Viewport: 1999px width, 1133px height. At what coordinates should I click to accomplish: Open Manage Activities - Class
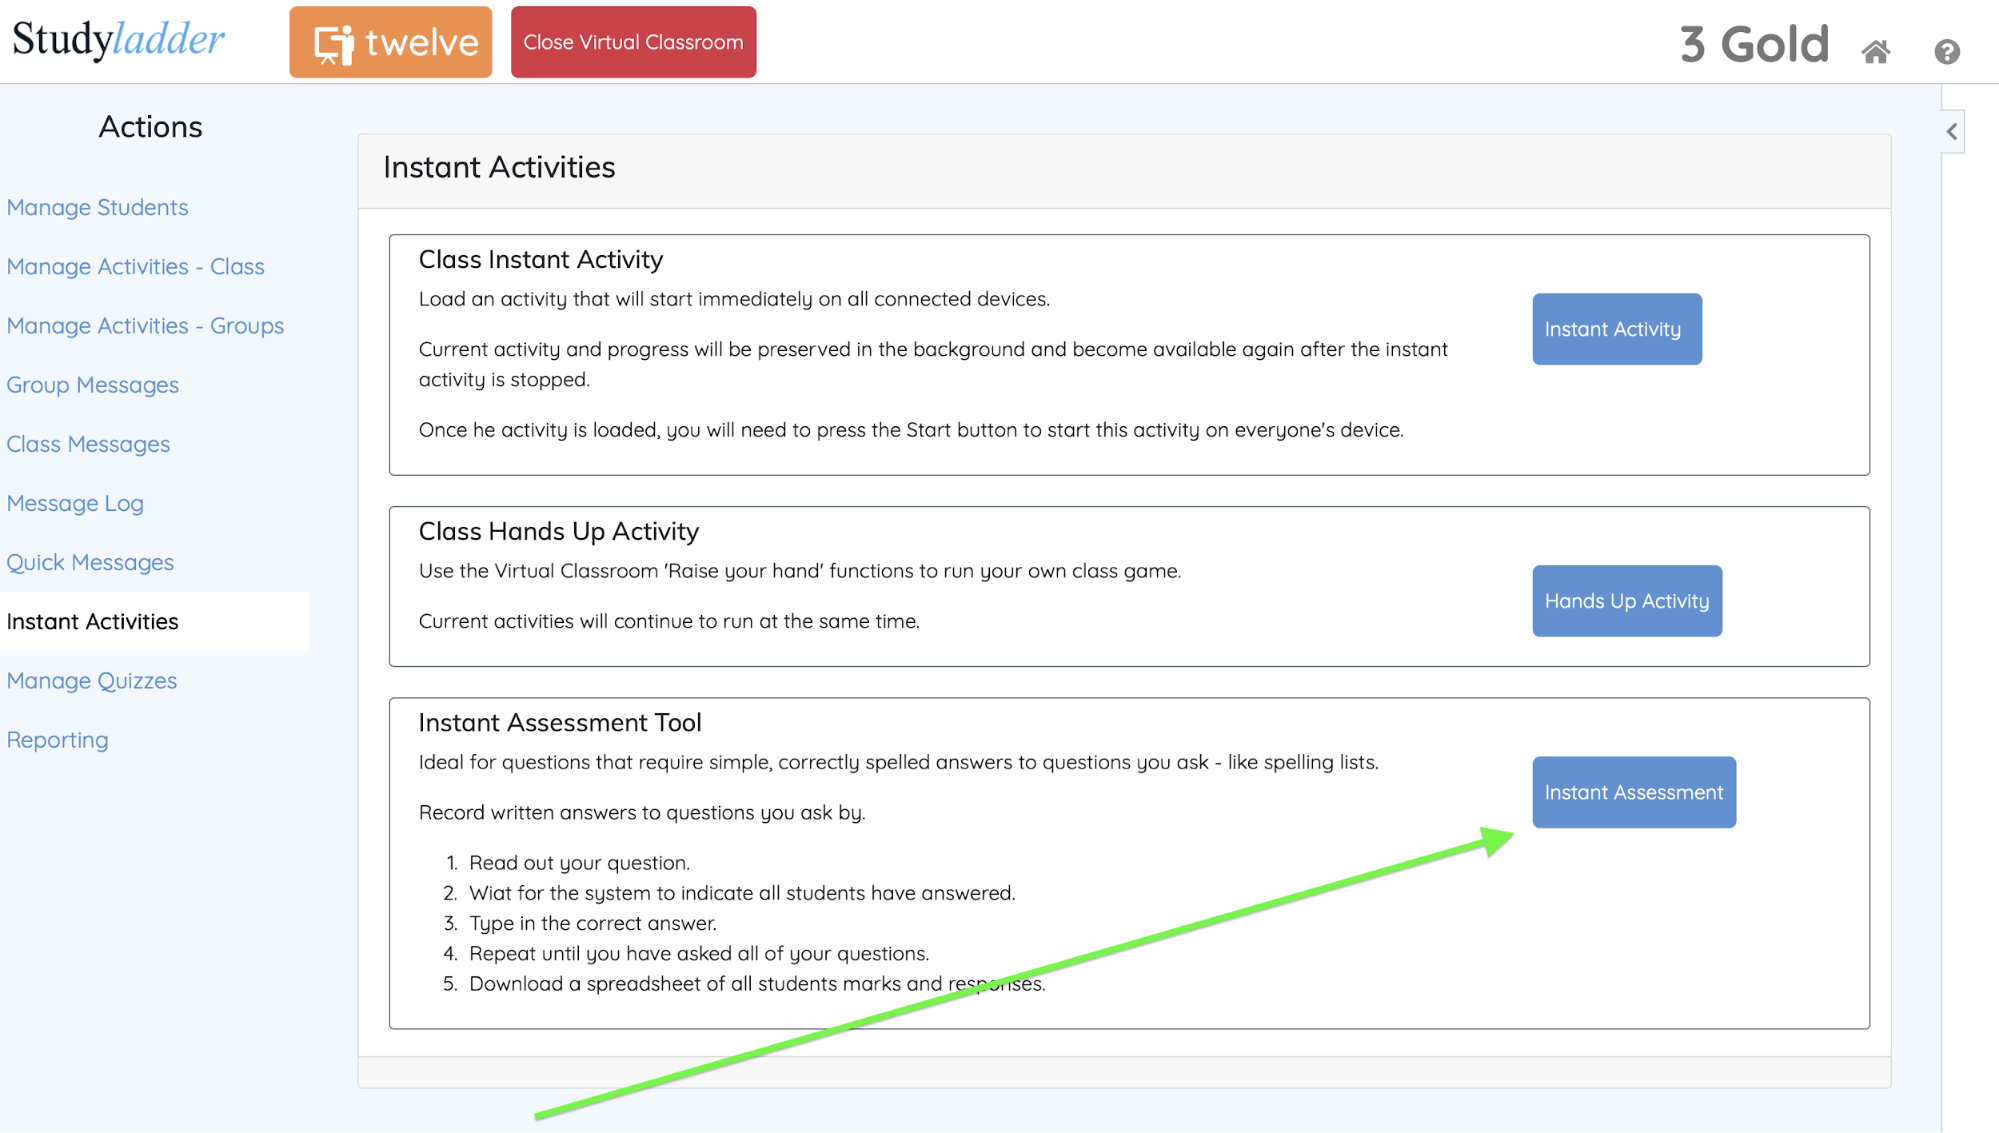pos(135,266)
